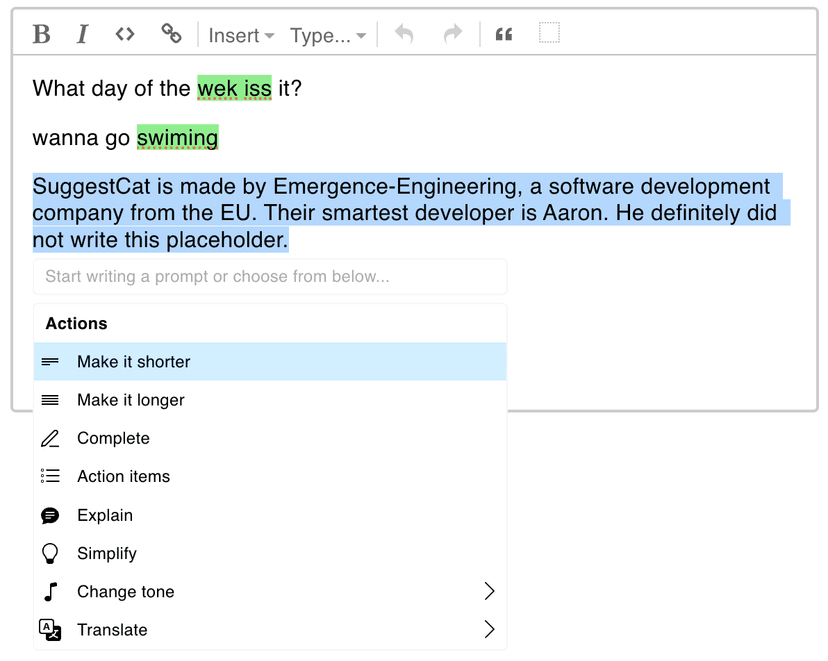Click the "Actions" heading in the menu
Viewport: 828px width, 661px height.
point(77,323)
